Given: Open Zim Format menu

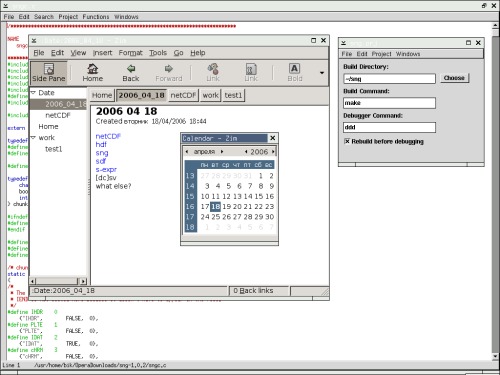Looking at the screenshot, I should [x=131, y=53].
